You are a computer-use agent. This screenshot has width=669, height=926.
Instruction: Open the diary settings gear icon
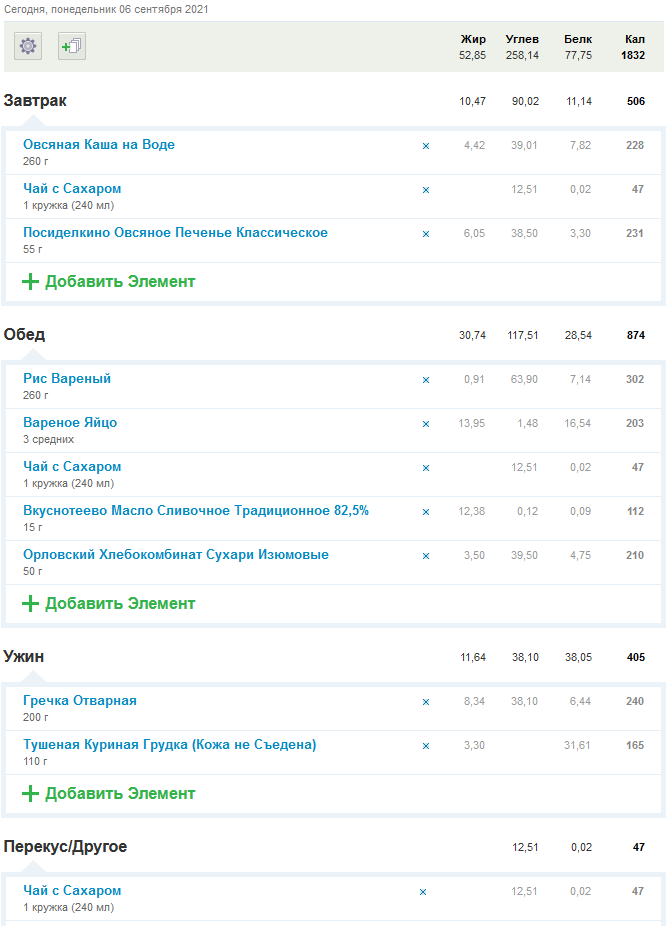tap(28, 46)
